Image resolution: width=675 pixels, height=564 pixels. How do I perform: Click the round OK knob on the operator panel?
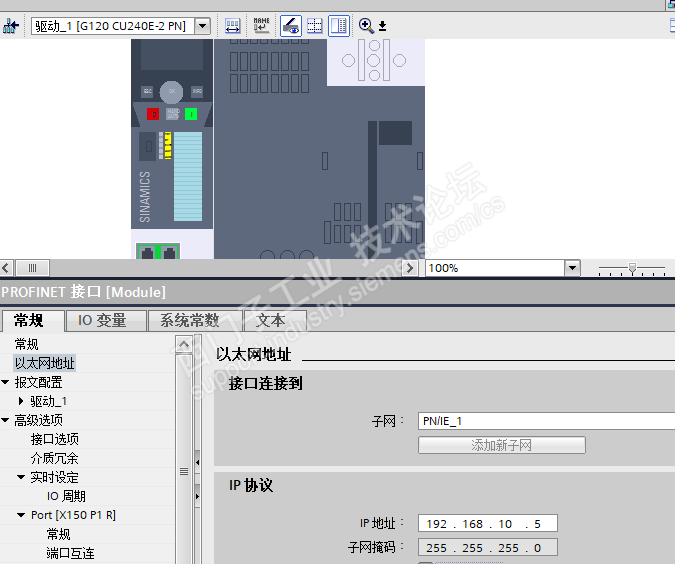click(x=171, y=92)
